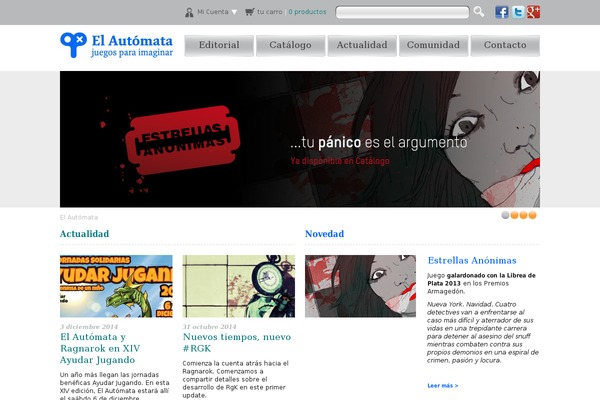600x400 pixels.
Task: Click the date '31 octubre 2014'
Action: [x=209, y=327]
